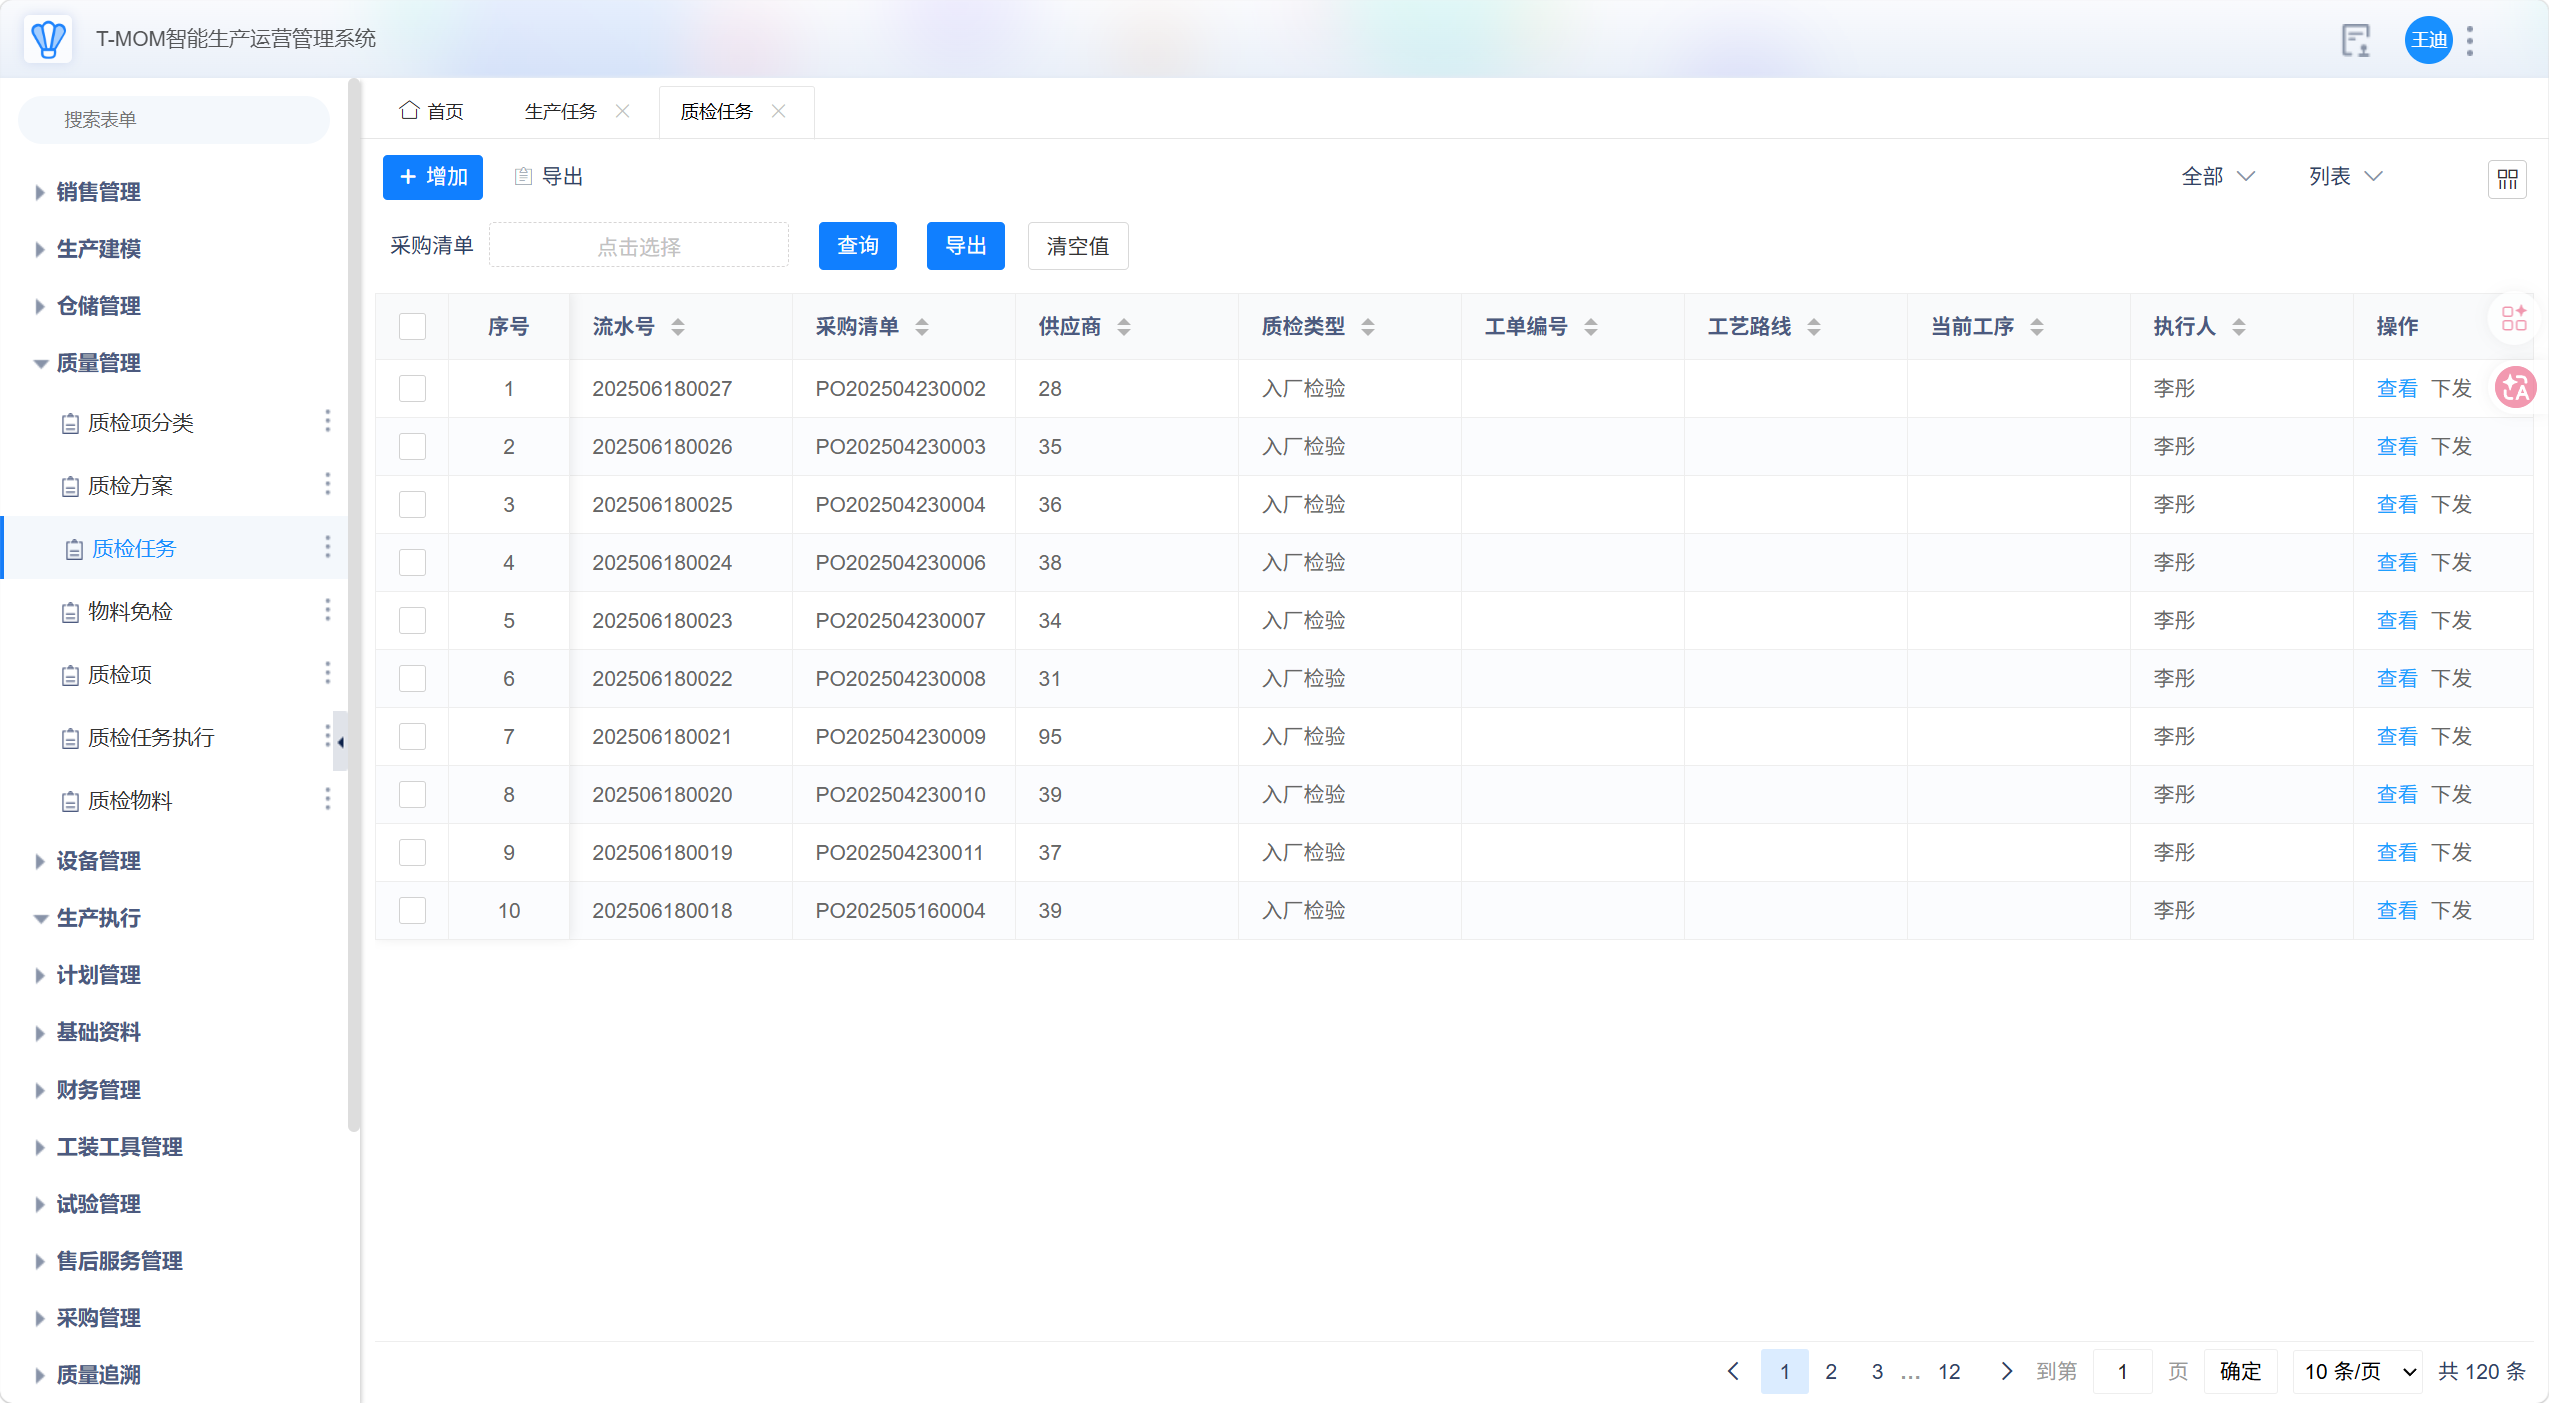This screenshot has width=2549, height=1403.
Task: Open the 10 条/页 page size dropdown
Action: (x=2358, y=1371)
